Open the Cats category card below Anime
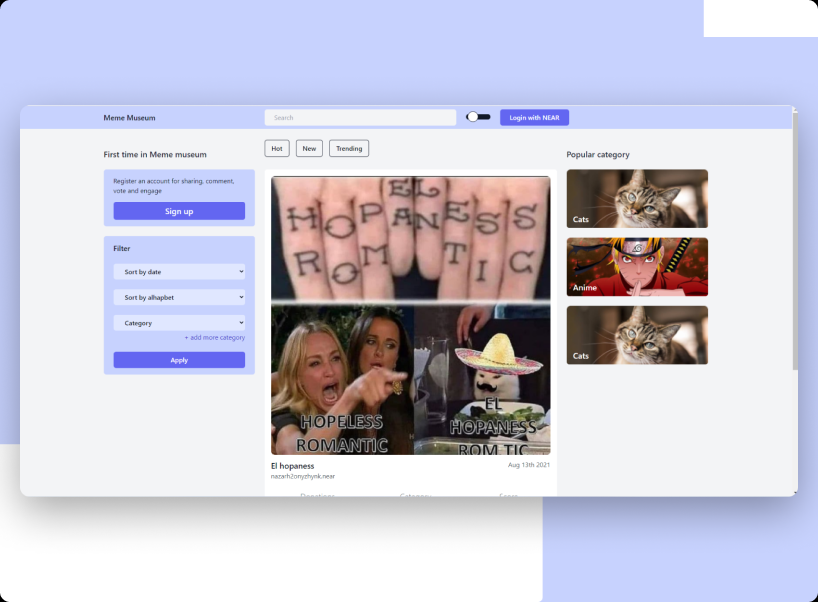The height and width of the screenshot is (602, 818). (637, 335)
